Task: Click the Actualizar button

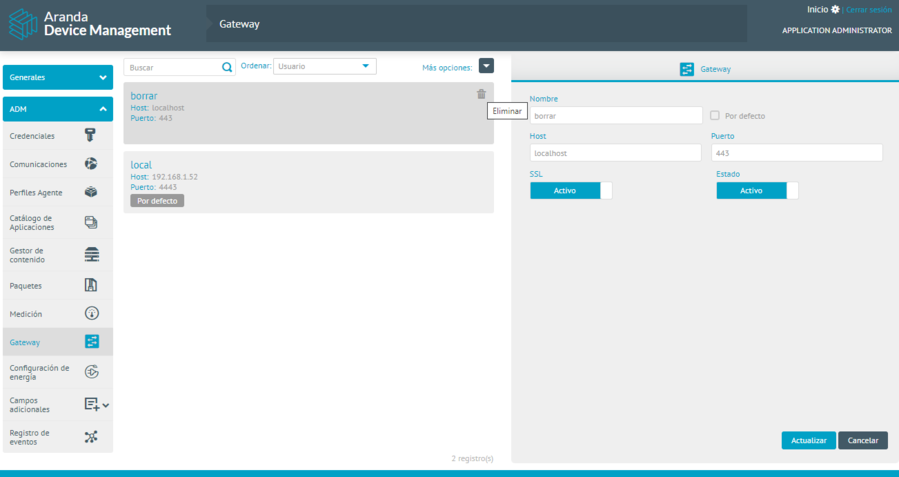Action: click(808, 441)
